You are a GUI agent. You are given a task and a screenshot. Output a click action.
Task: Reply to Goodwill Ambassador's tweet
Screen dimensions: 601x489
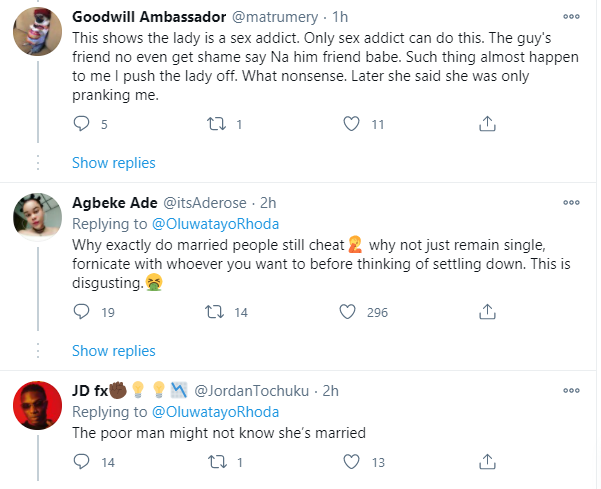(x=84, y=124)
